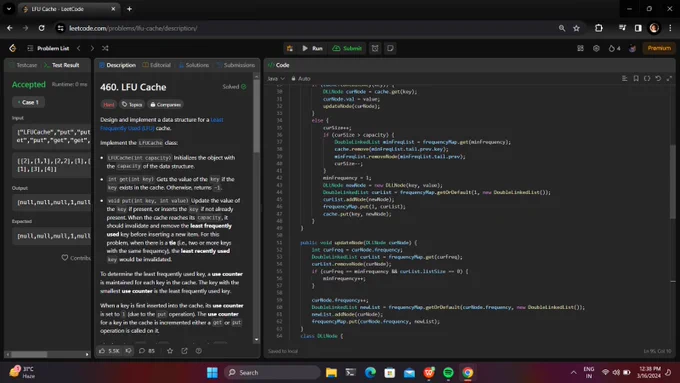Screen dimensions: 680x383
Task: Star the problem as favorite
Action: point(170,350)
